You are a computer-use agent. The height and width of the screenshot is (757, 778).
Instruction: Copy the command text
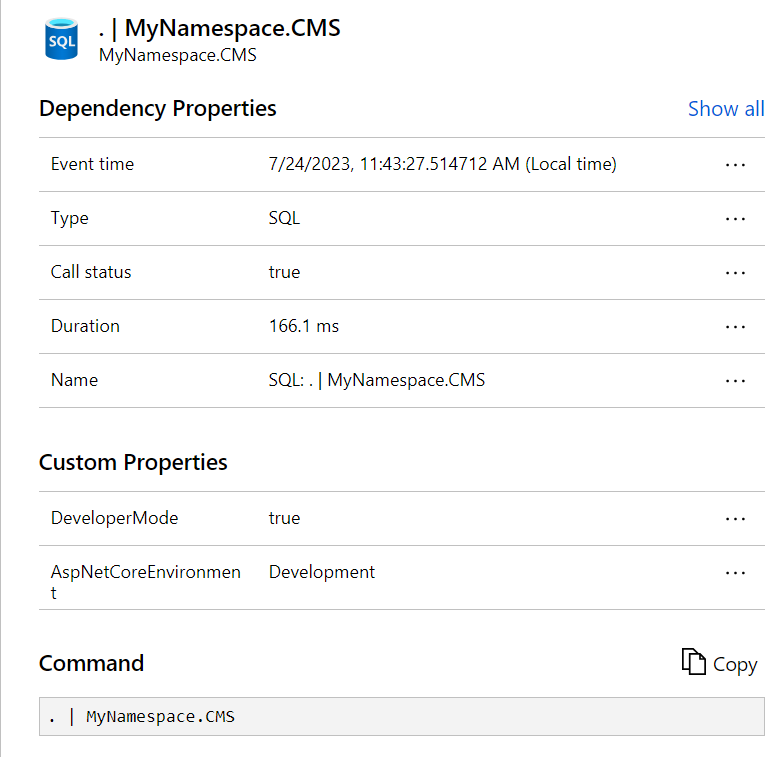pyautogui.click(x=719, y=663)
